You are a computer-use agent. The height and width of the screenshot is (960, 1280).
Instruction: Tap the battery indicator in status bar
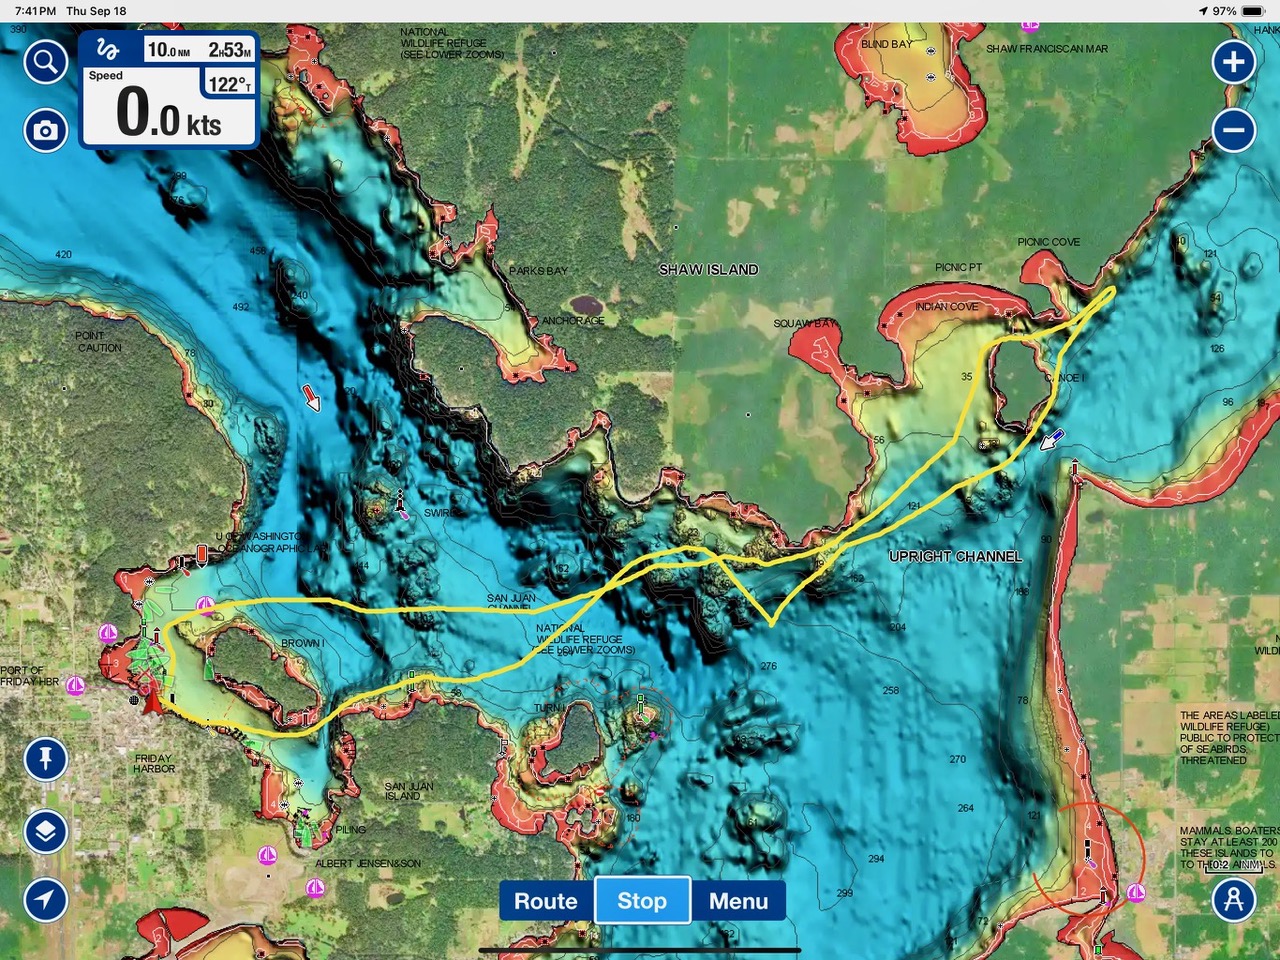tap(1253, 11)
